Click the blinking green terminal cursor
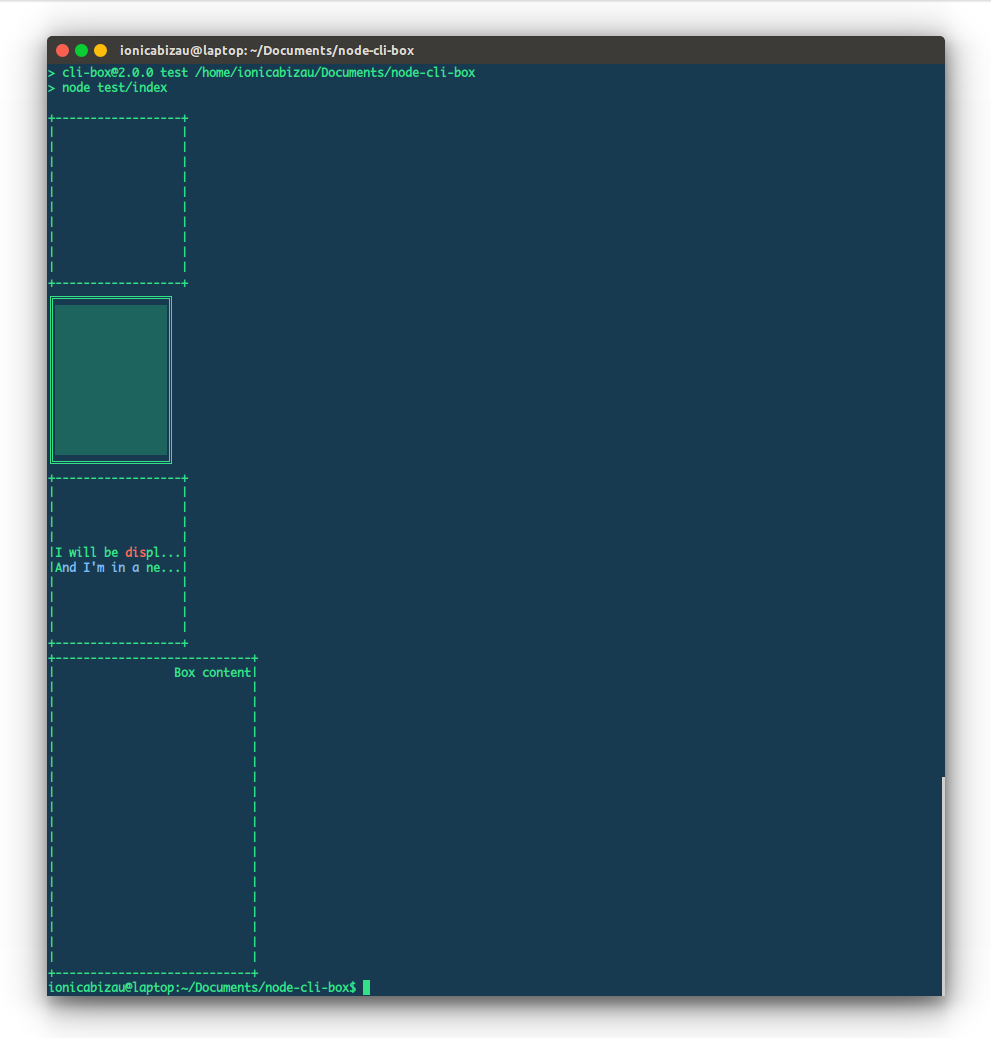Viewport: 991px width, 1038px height. pyautogui.click(x=368, y=987)
